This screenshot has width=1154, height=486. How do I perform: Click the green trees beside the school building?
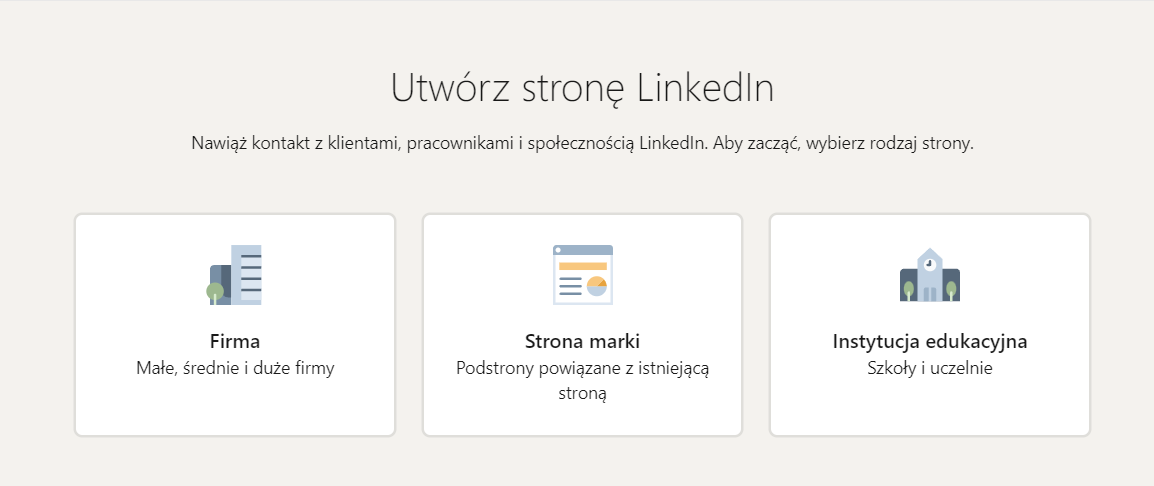click(908, 290)
